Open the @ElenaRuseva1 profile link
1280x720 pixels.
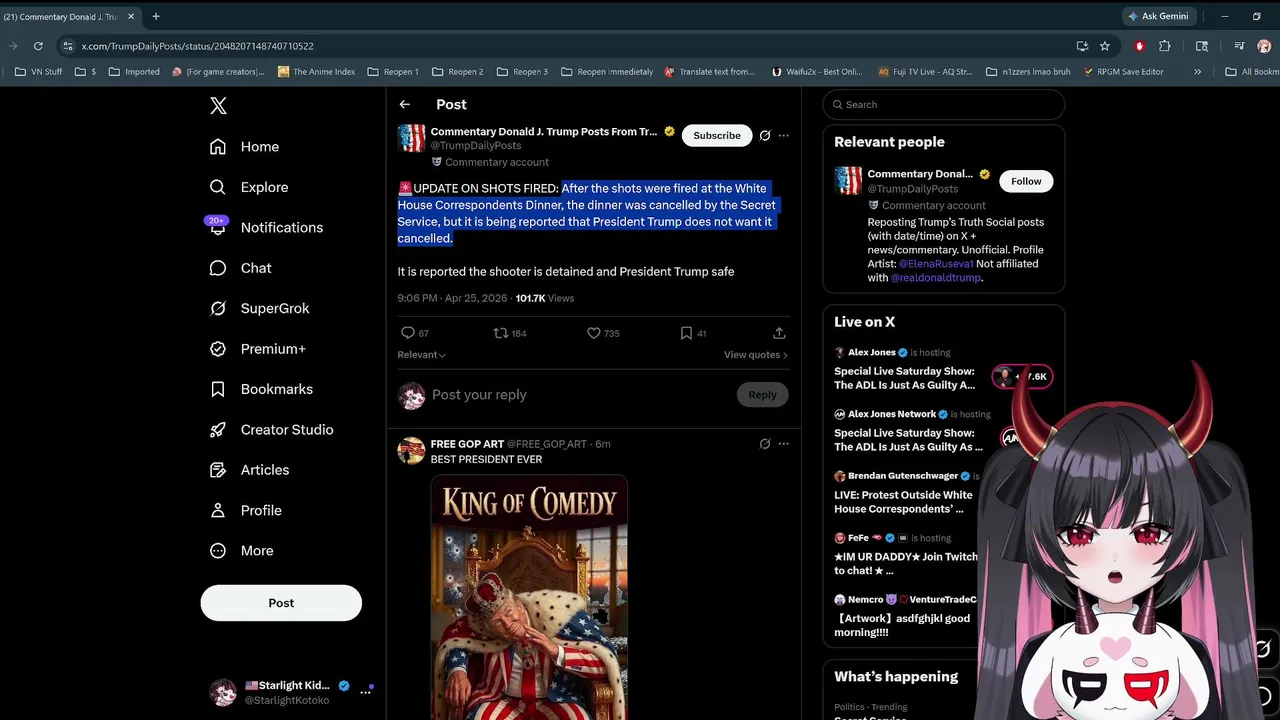coord(936,264)
